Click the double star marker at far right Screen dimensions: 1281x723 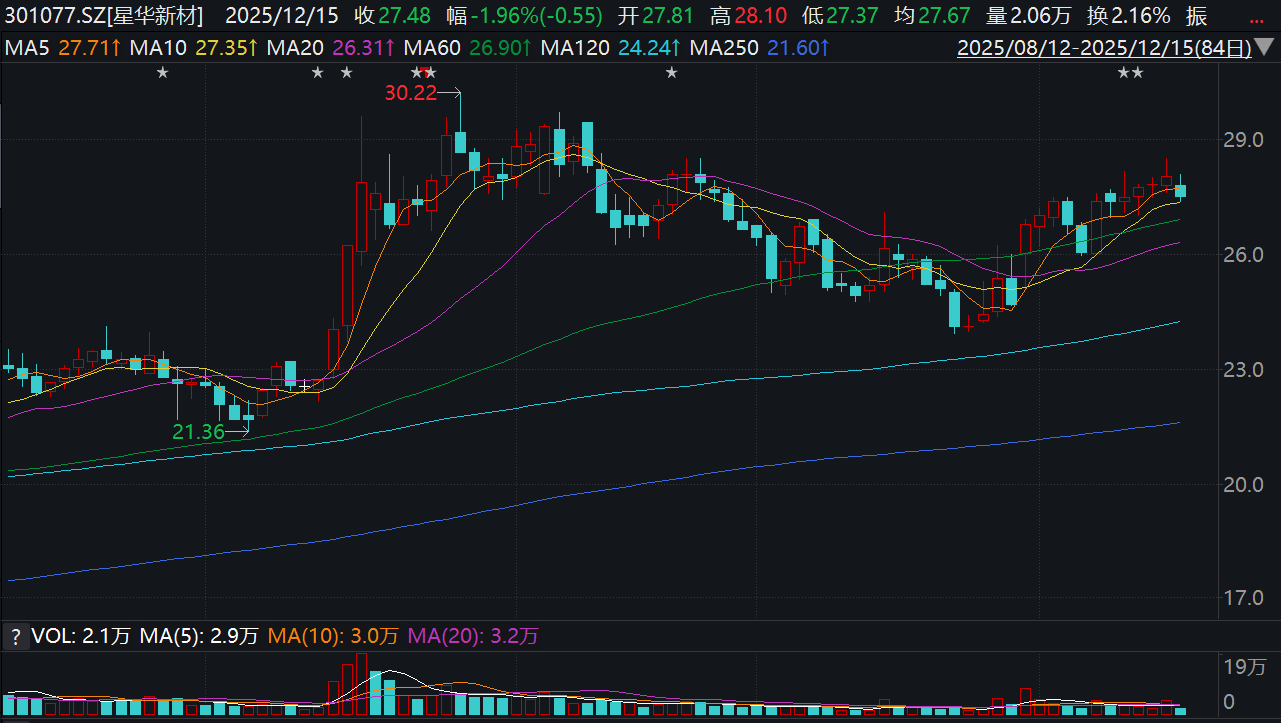[1129, 72]
